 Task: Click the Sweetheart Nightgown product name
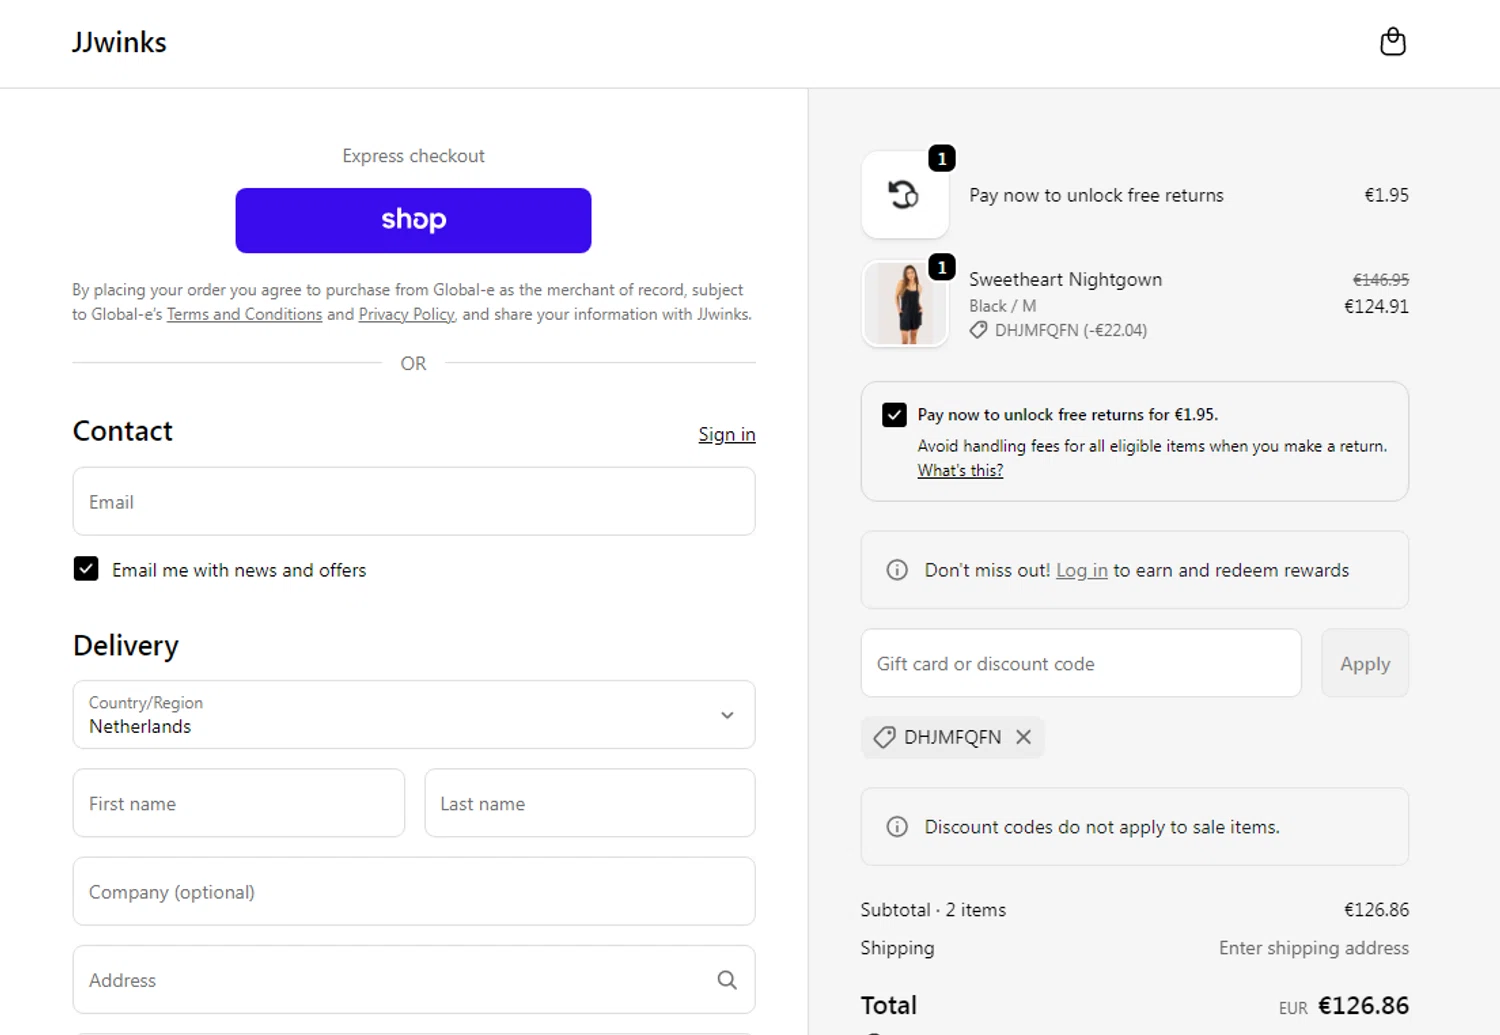1065,279
